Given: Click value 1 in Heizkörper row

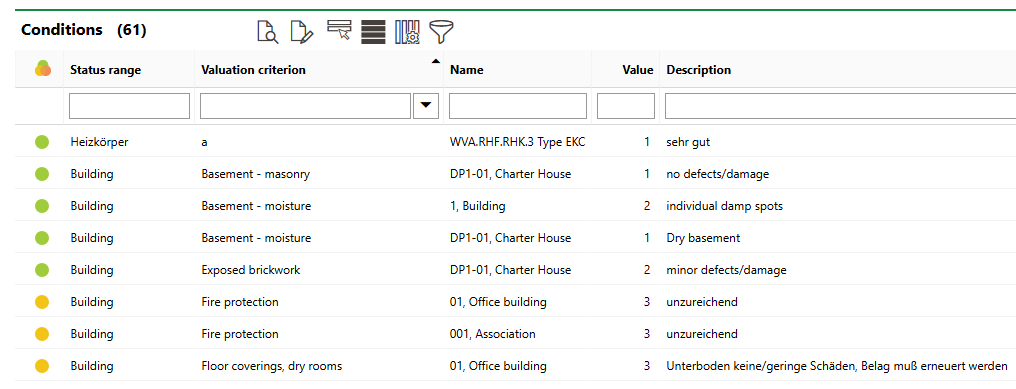Looking at the screenshot, I should [x=647, y=142].
